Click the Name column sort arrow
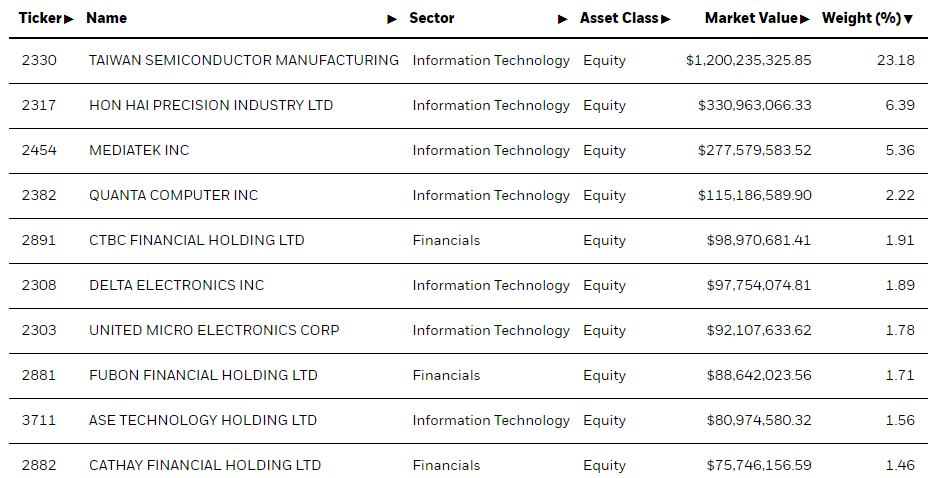Viewport: 928px width, 478px height. 392,19
